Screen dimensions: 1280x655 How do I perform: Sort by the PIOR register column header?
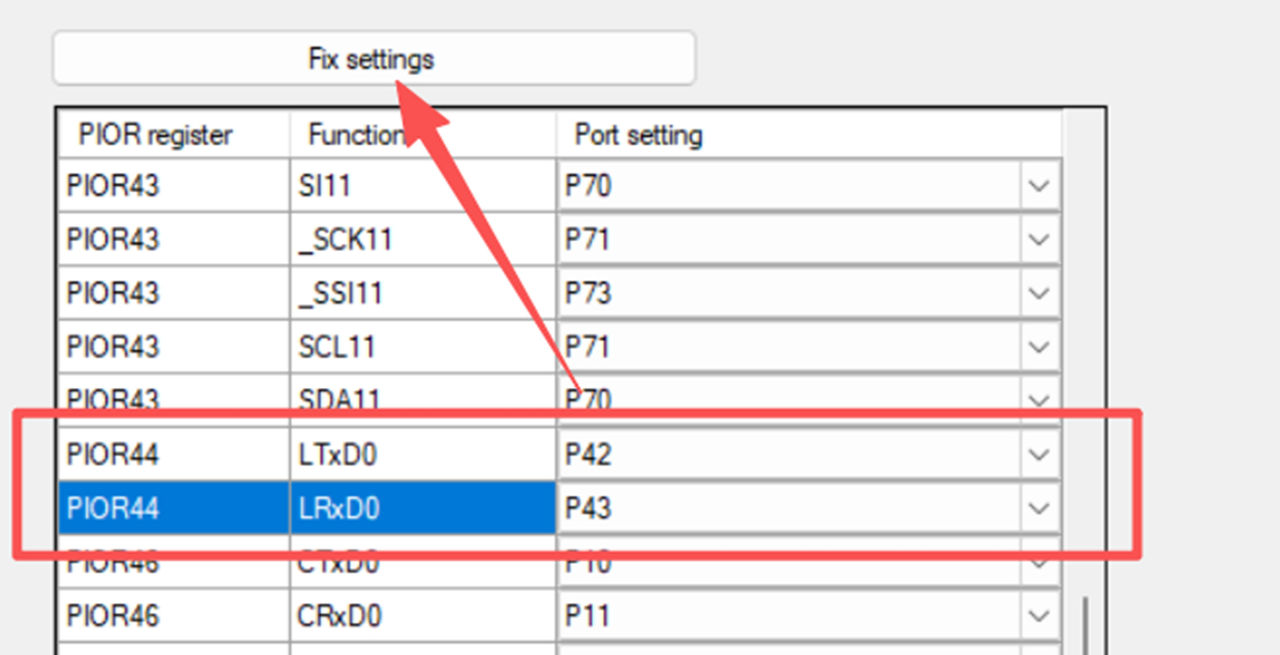point(155,135)
